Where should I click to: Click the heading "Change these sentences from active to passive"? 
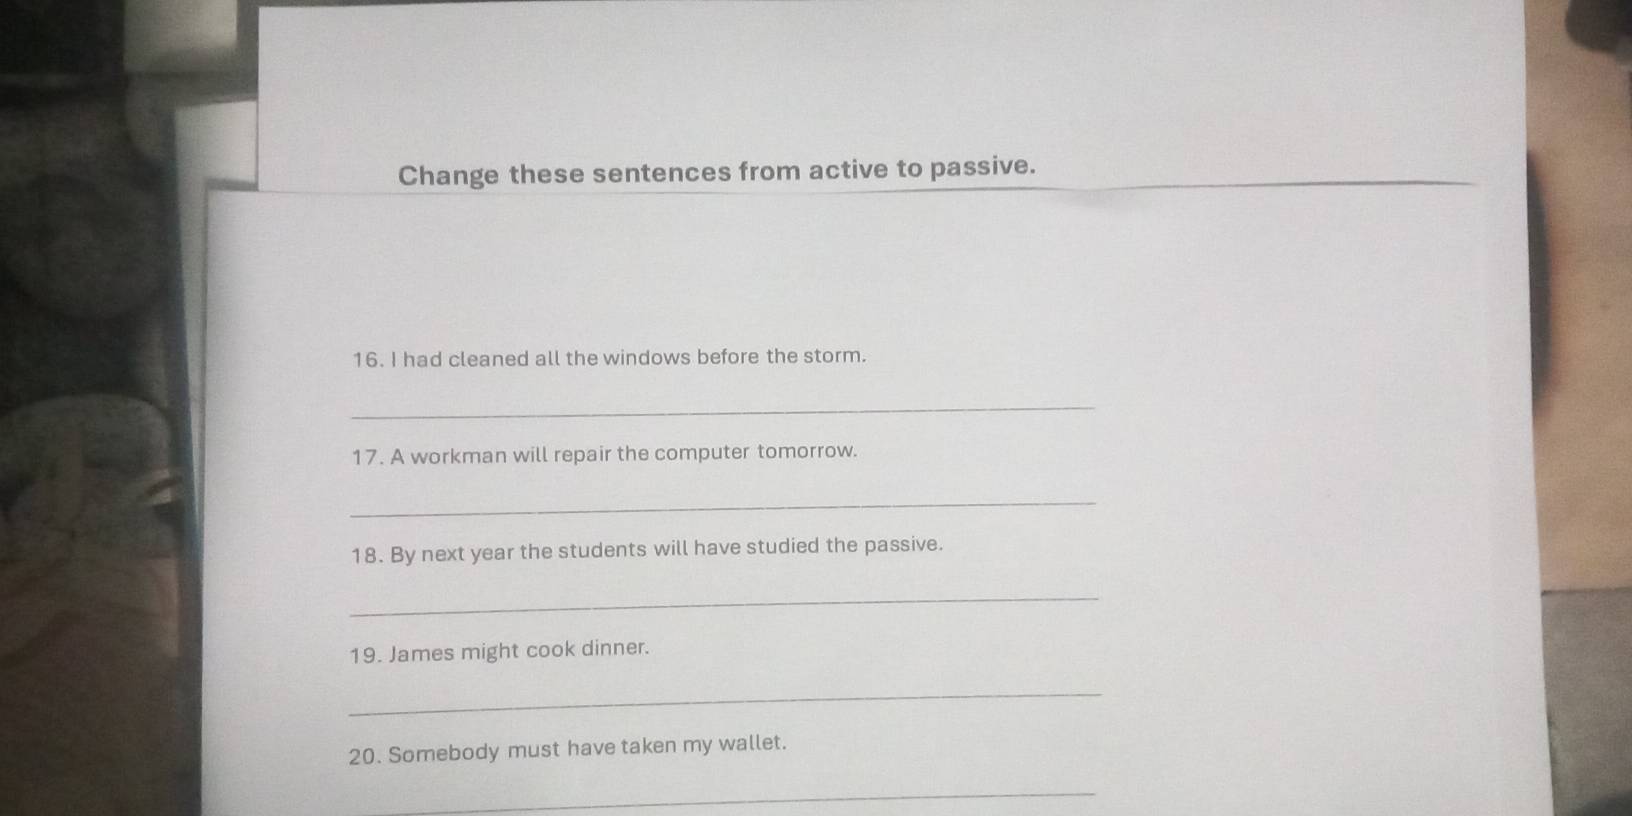[x=717, y=171]
